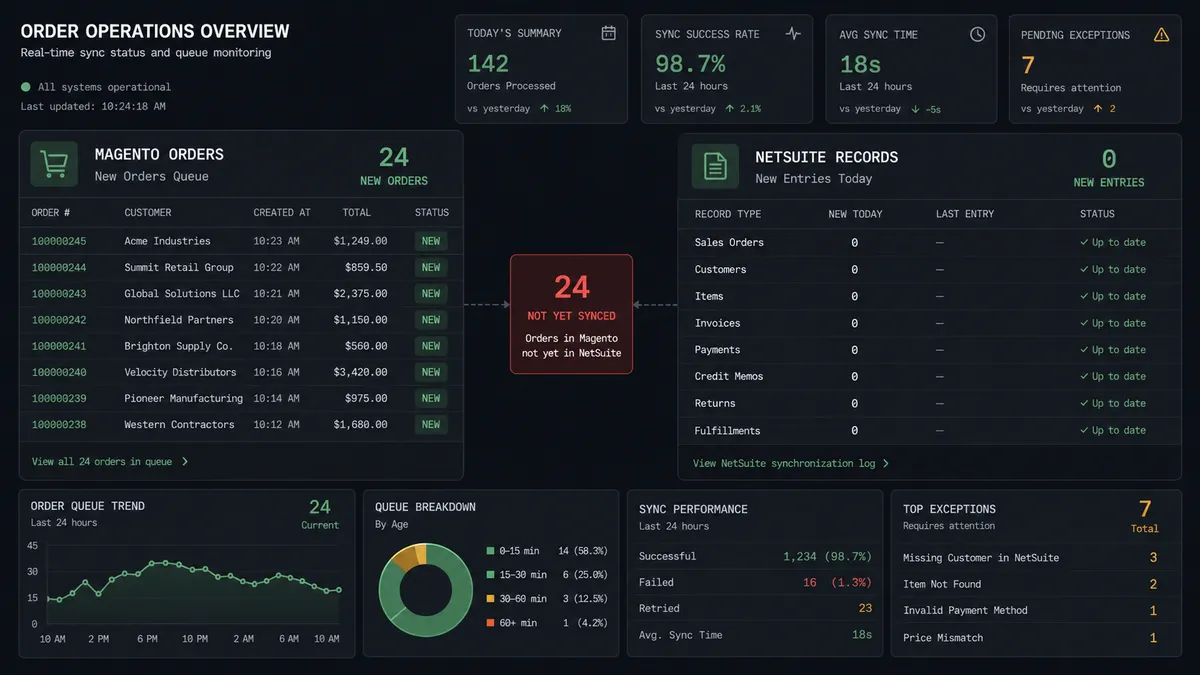Click the calendar icon in Today's Summary card
The width and height of the screenshot is (1200, 675).
[x=608, y=33]
